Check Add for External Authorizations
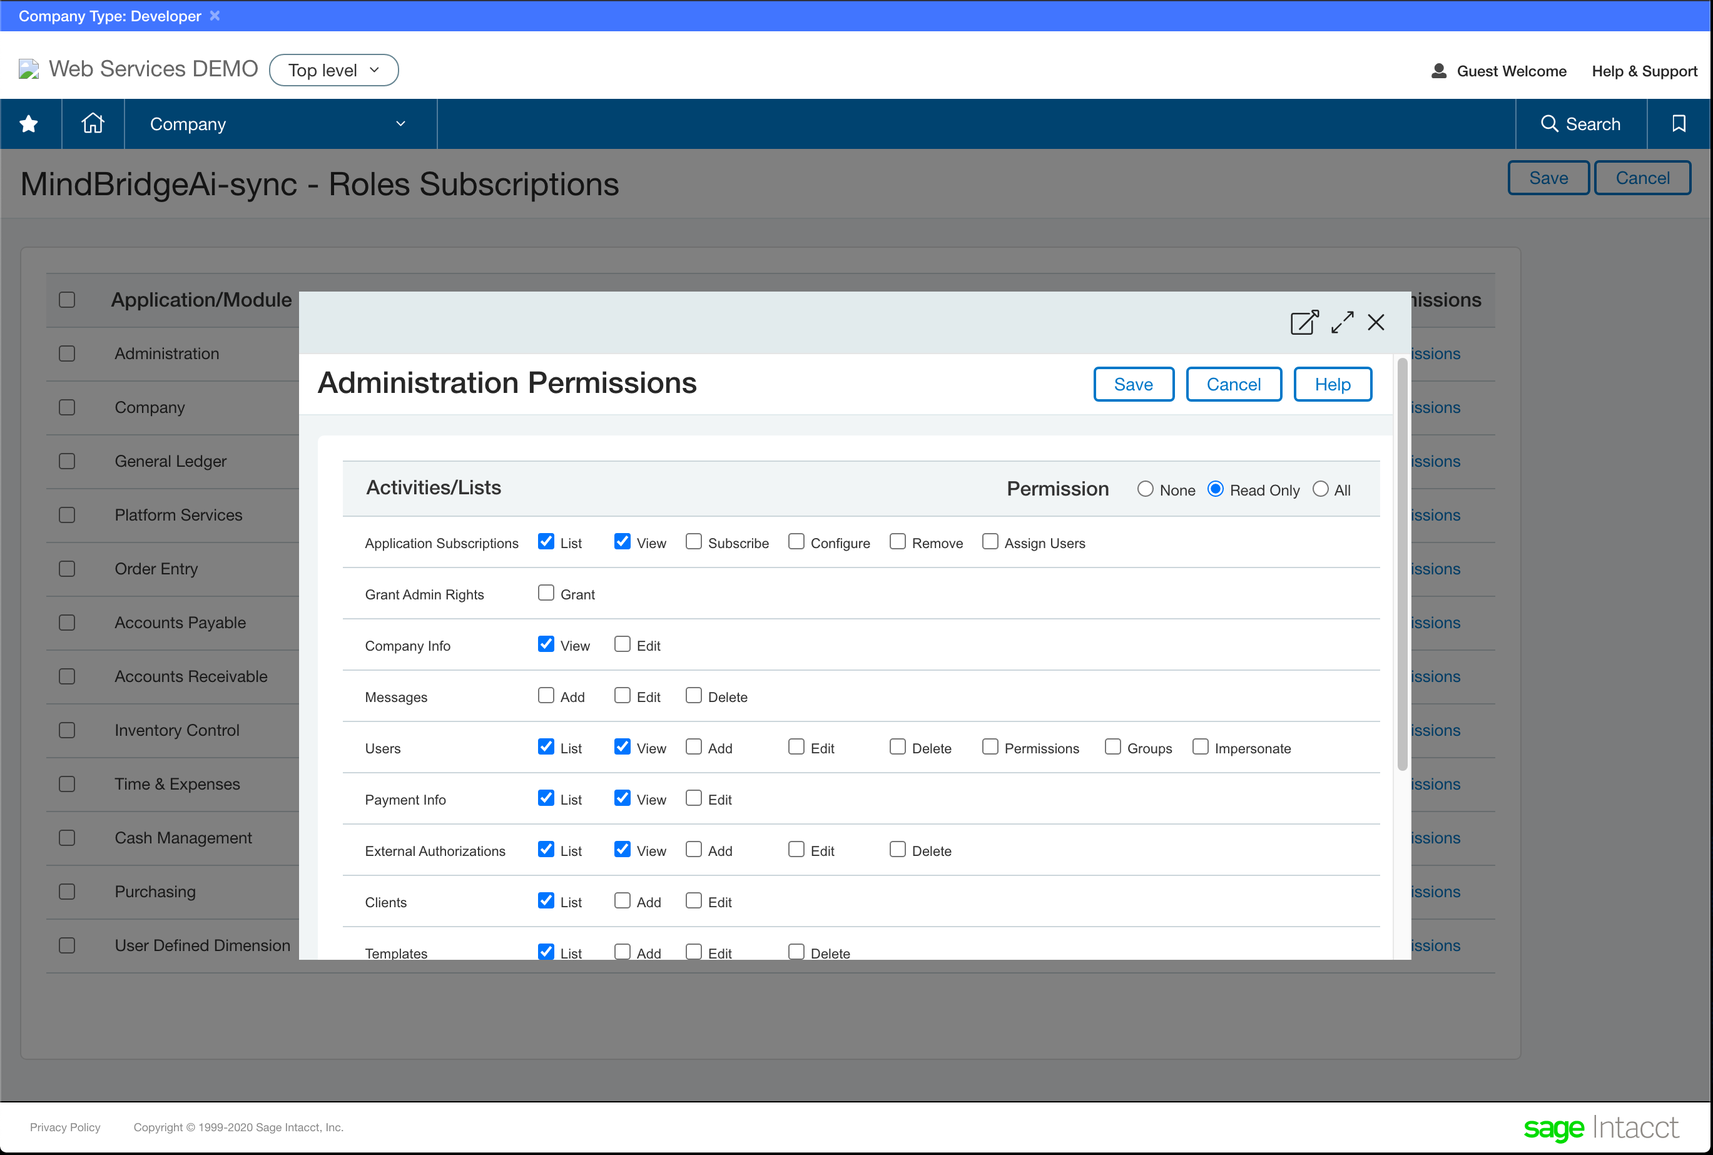This screenshot has height=1155, width=1713. (x=693, y=849)
